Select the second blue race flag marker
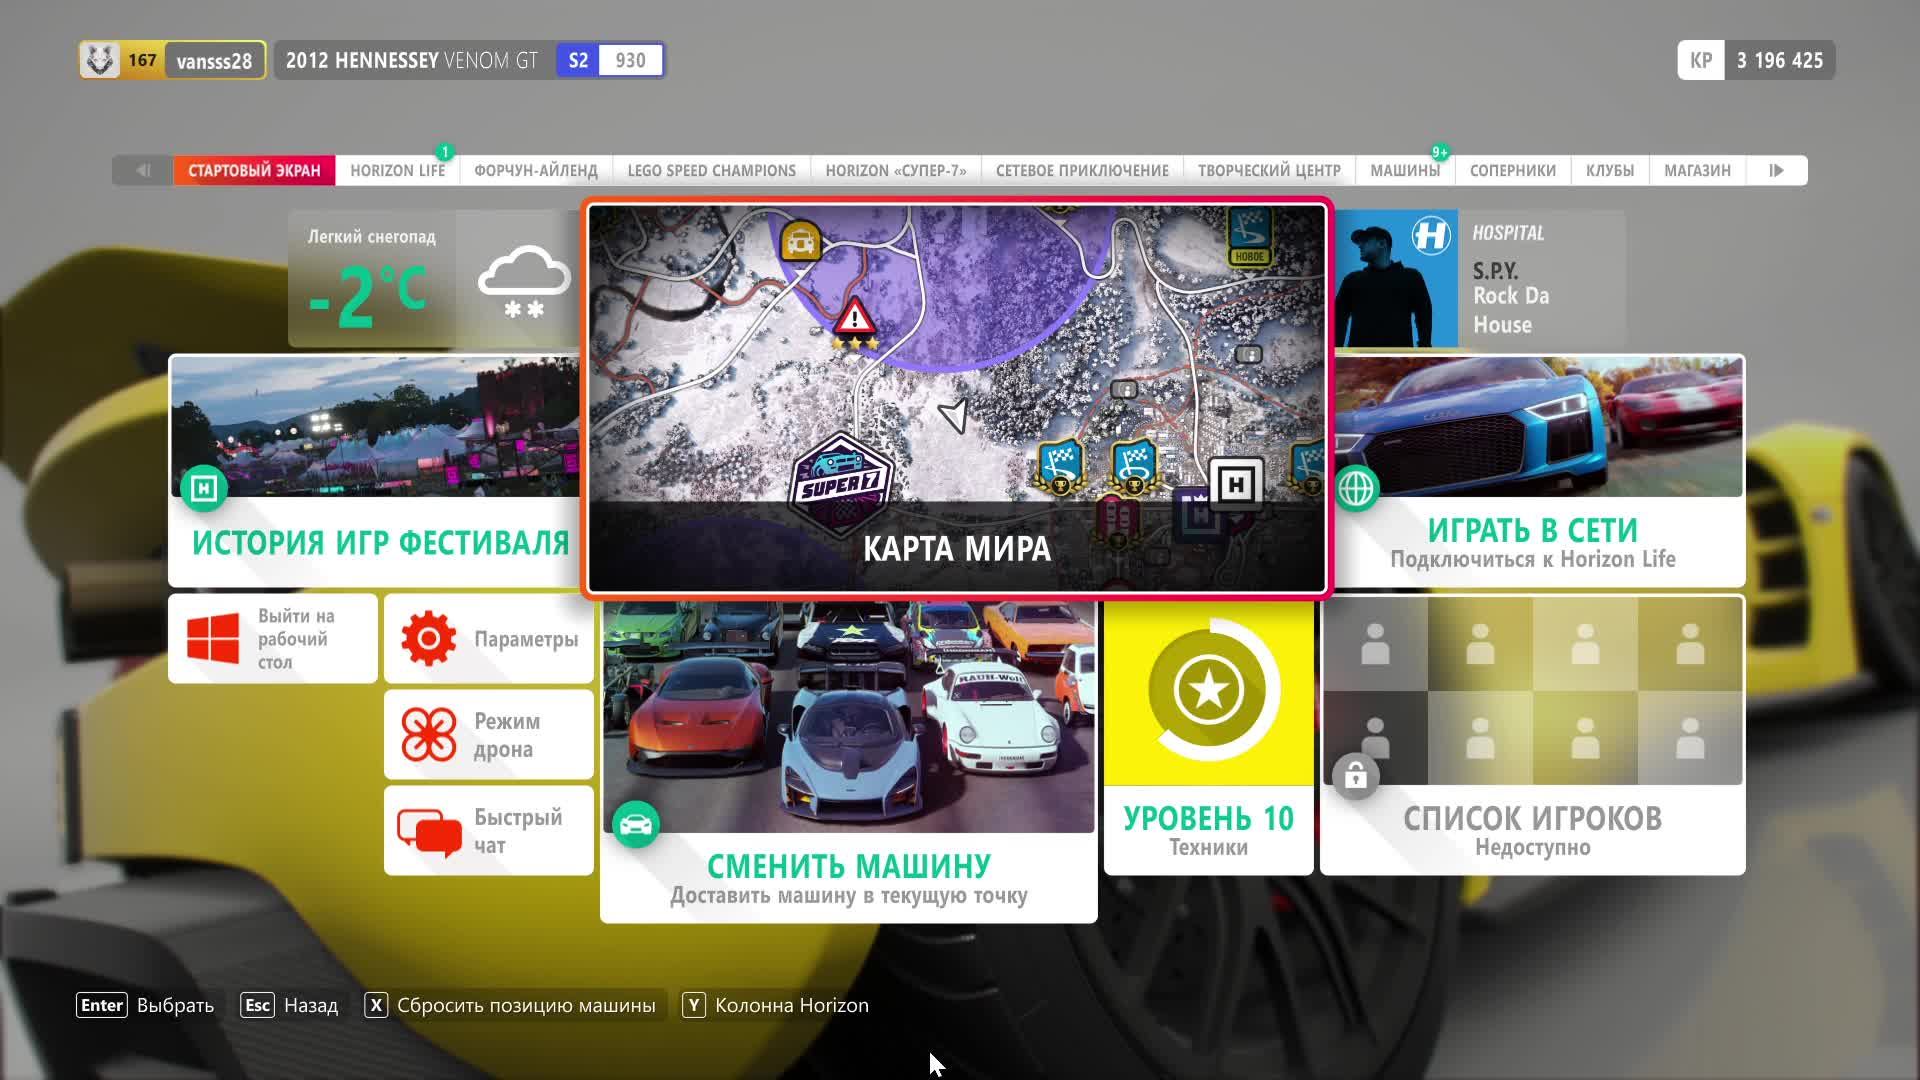 tap(1133, 468)
